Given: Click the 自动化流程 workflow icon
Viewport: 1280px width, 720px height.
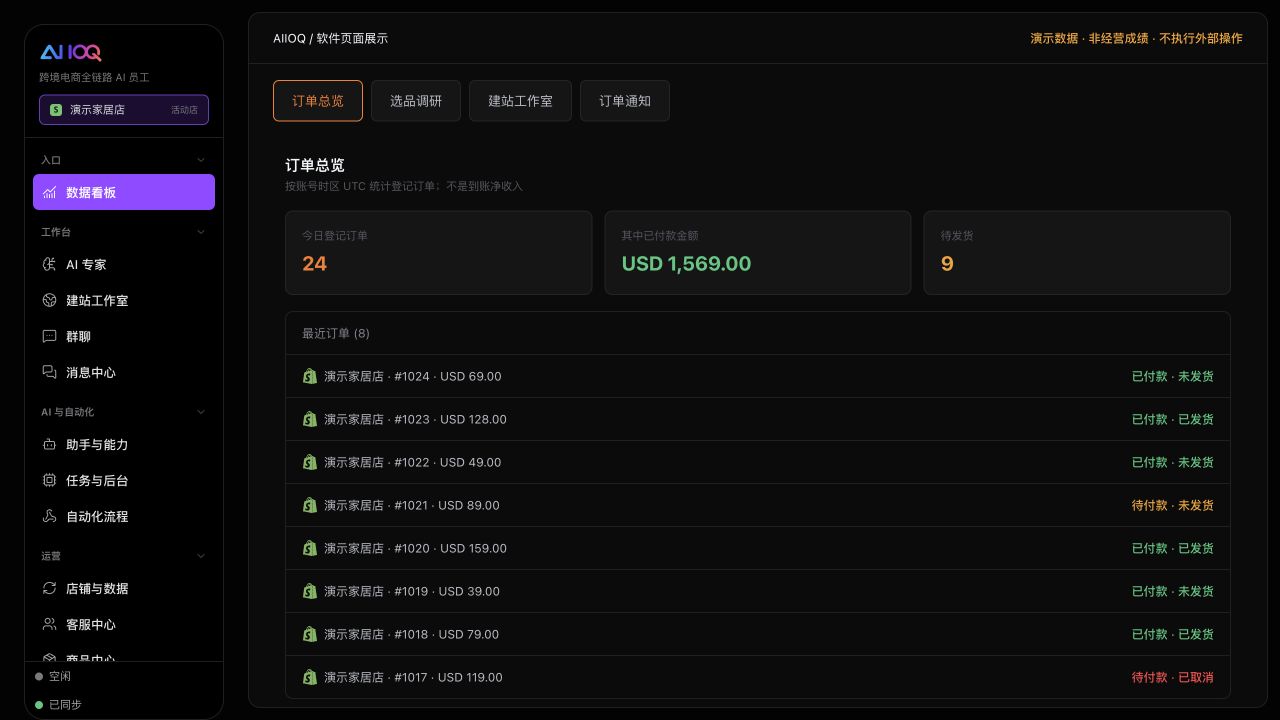Looking at the screenshot, I should (49, 517).
